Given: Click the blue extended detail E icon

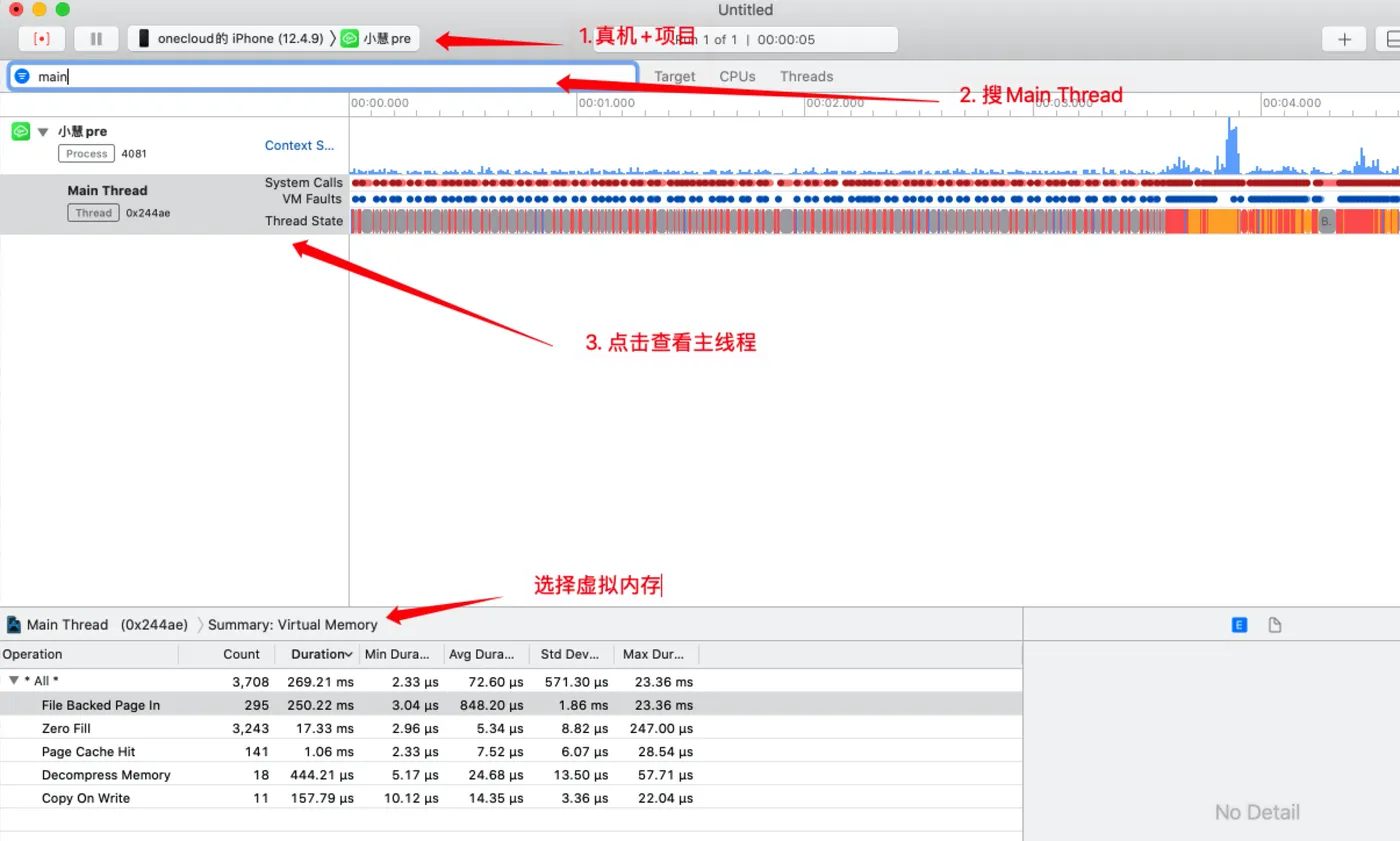Looking at the screenshot, I should (x=1239, y=625).
